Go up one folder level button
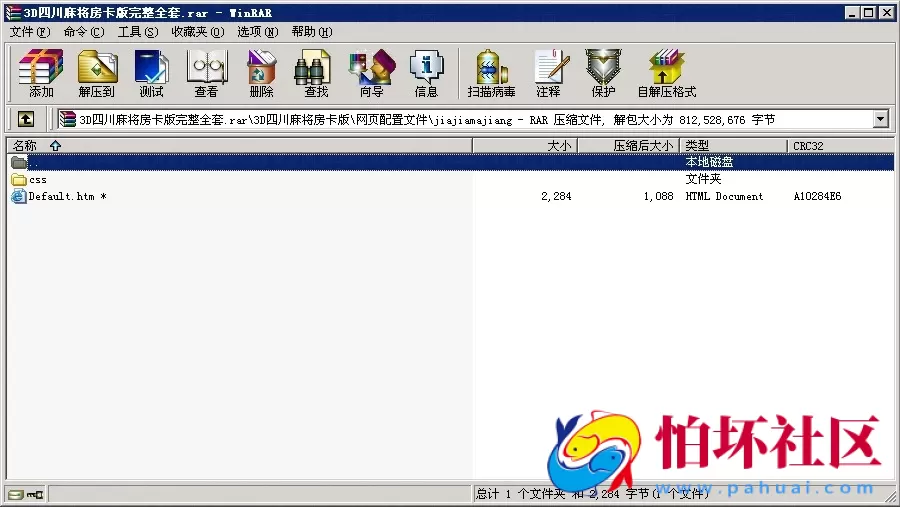This screenshot has height=507, width=900. (26, 119)
